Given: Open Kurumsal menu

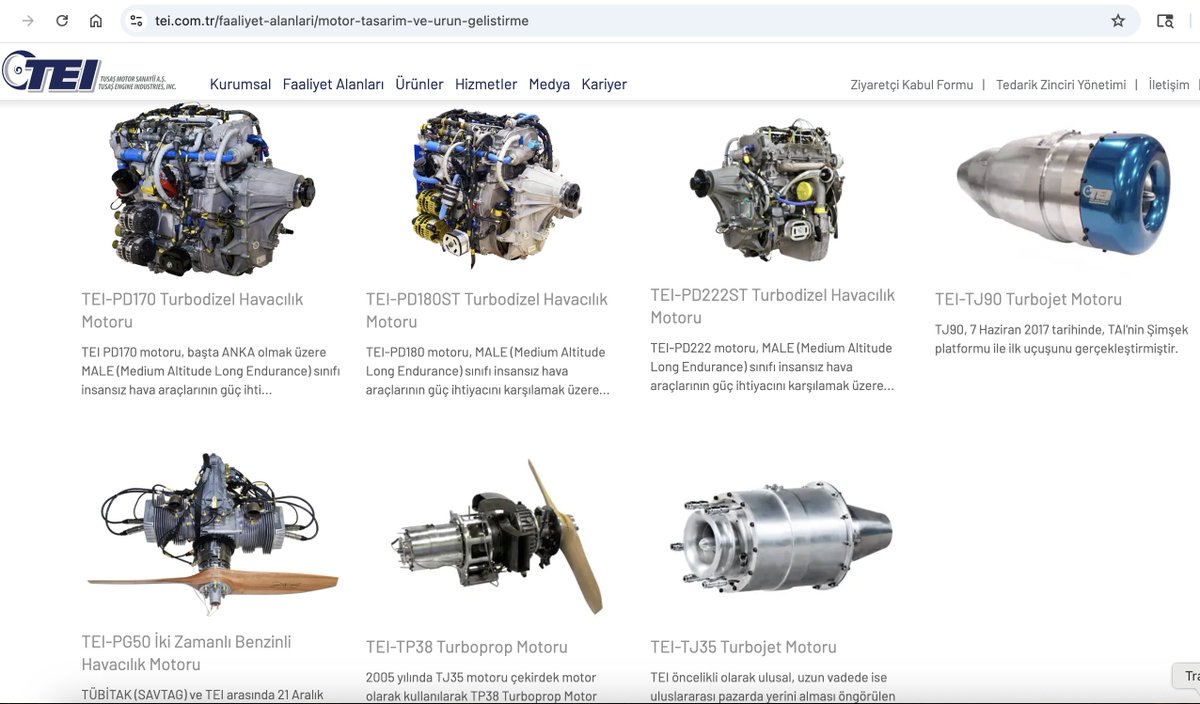Looking at the screenshot, I should (x=240, y=84).
